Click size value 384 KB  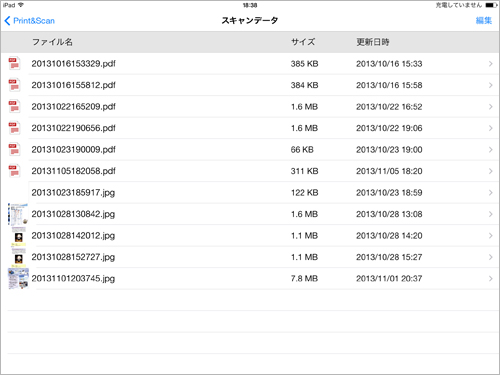[304, 85]
